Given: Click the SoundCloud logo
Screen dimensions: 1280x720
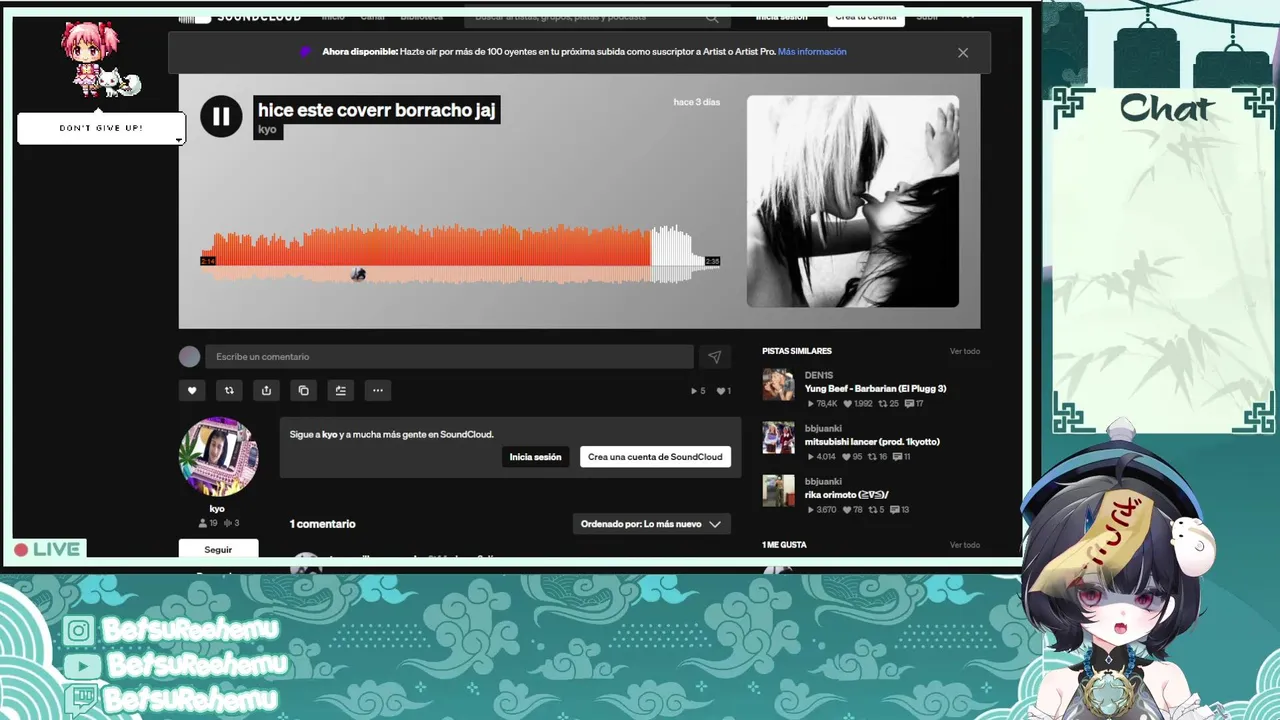Looking at the screenshot, I should point(240,16).
